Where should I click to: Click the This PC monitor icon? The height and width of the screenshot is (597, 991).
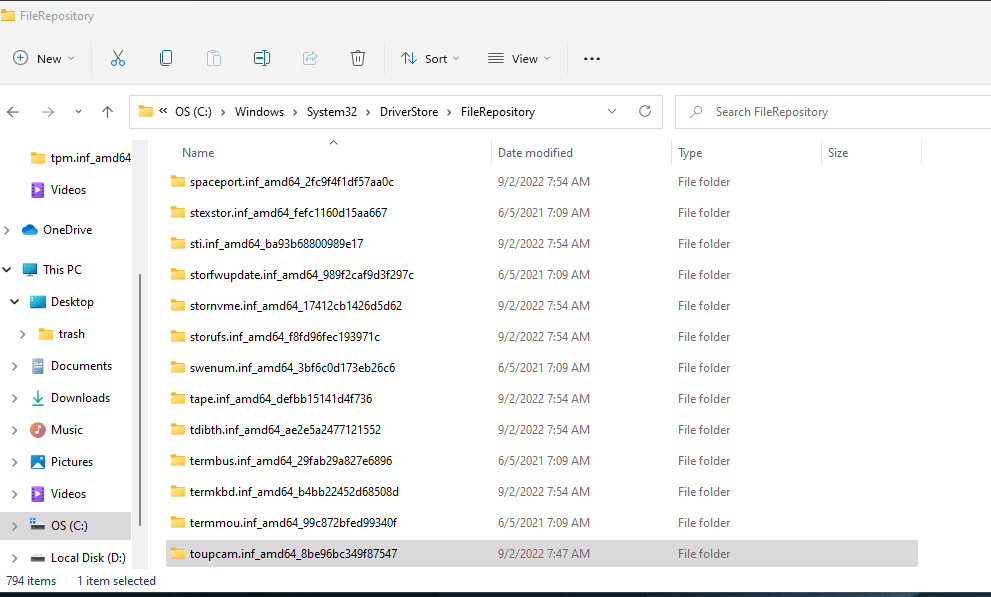pyautogui.click(x=30, y=270)
